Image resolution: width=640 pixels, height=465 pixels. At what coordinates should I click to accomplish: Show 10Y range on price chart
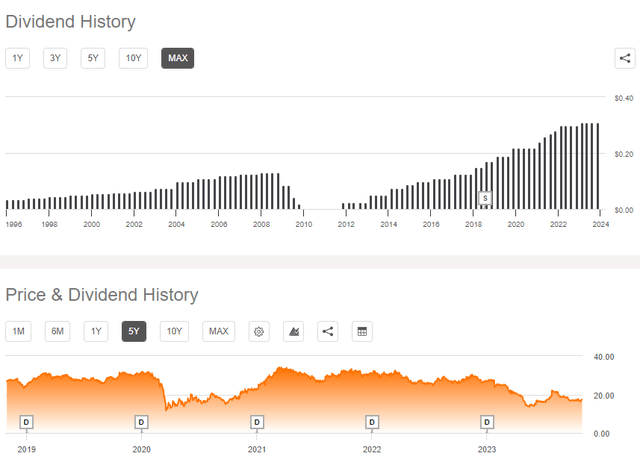coord(174,331)
